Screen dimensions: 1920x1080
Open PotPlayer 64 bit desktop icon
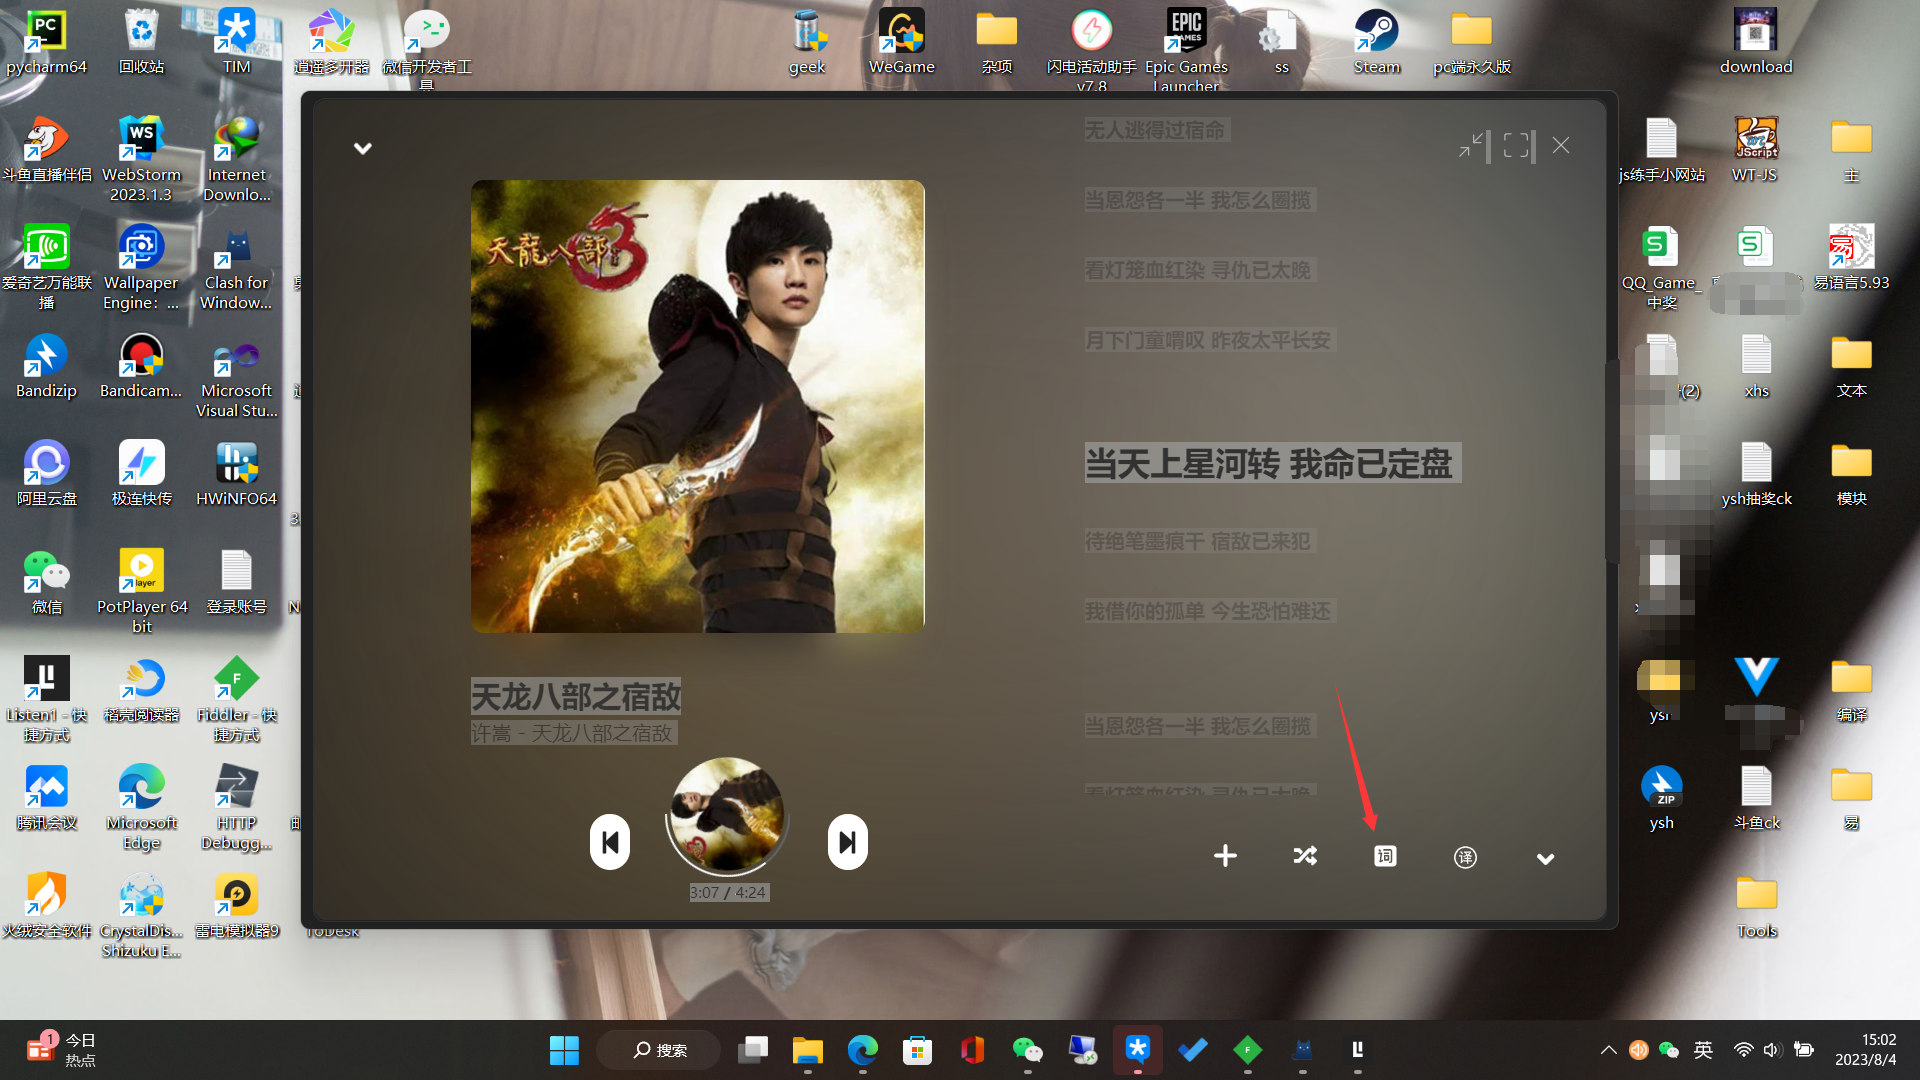click(x=141, y=592)
